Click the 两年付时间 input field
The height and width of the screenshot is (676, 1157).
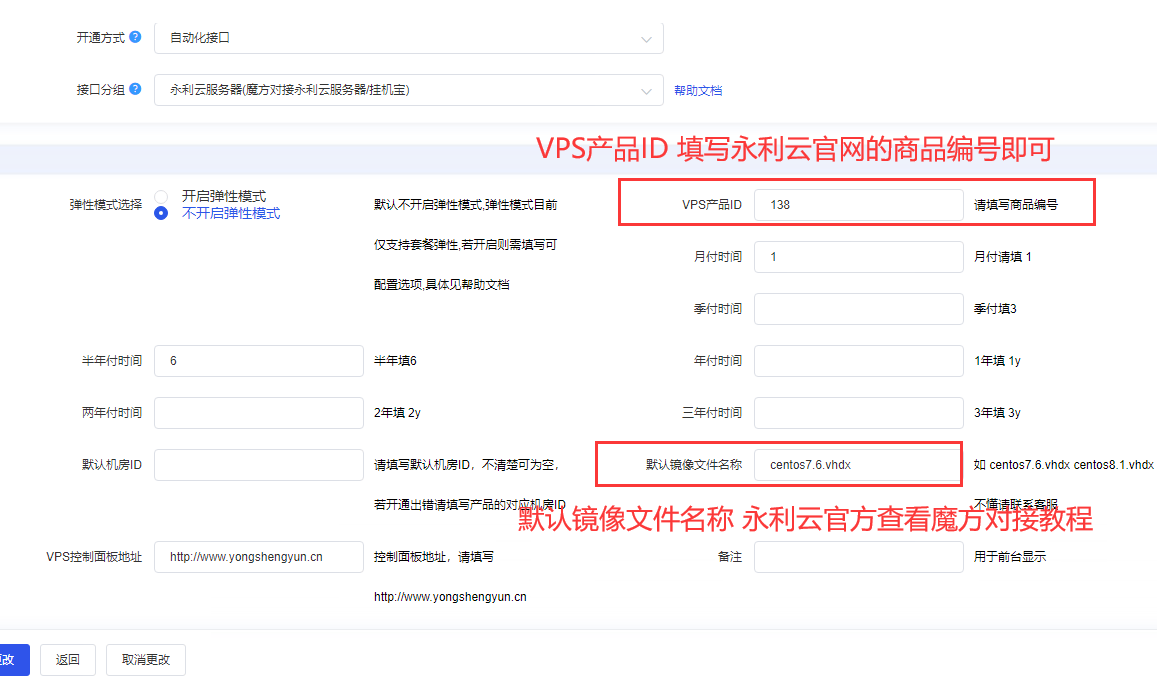coord(258,413)
